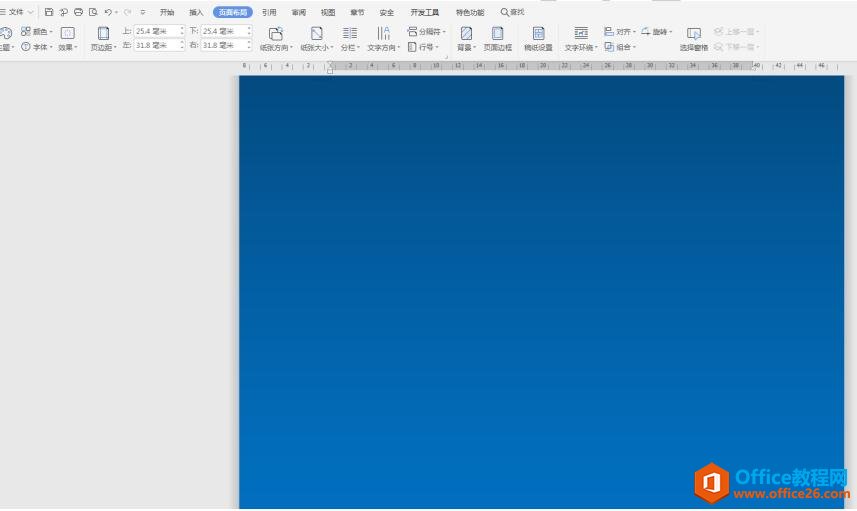Open the File (文件) menu
This screenshot has width=857, height=511.
(x=16, y=12)
